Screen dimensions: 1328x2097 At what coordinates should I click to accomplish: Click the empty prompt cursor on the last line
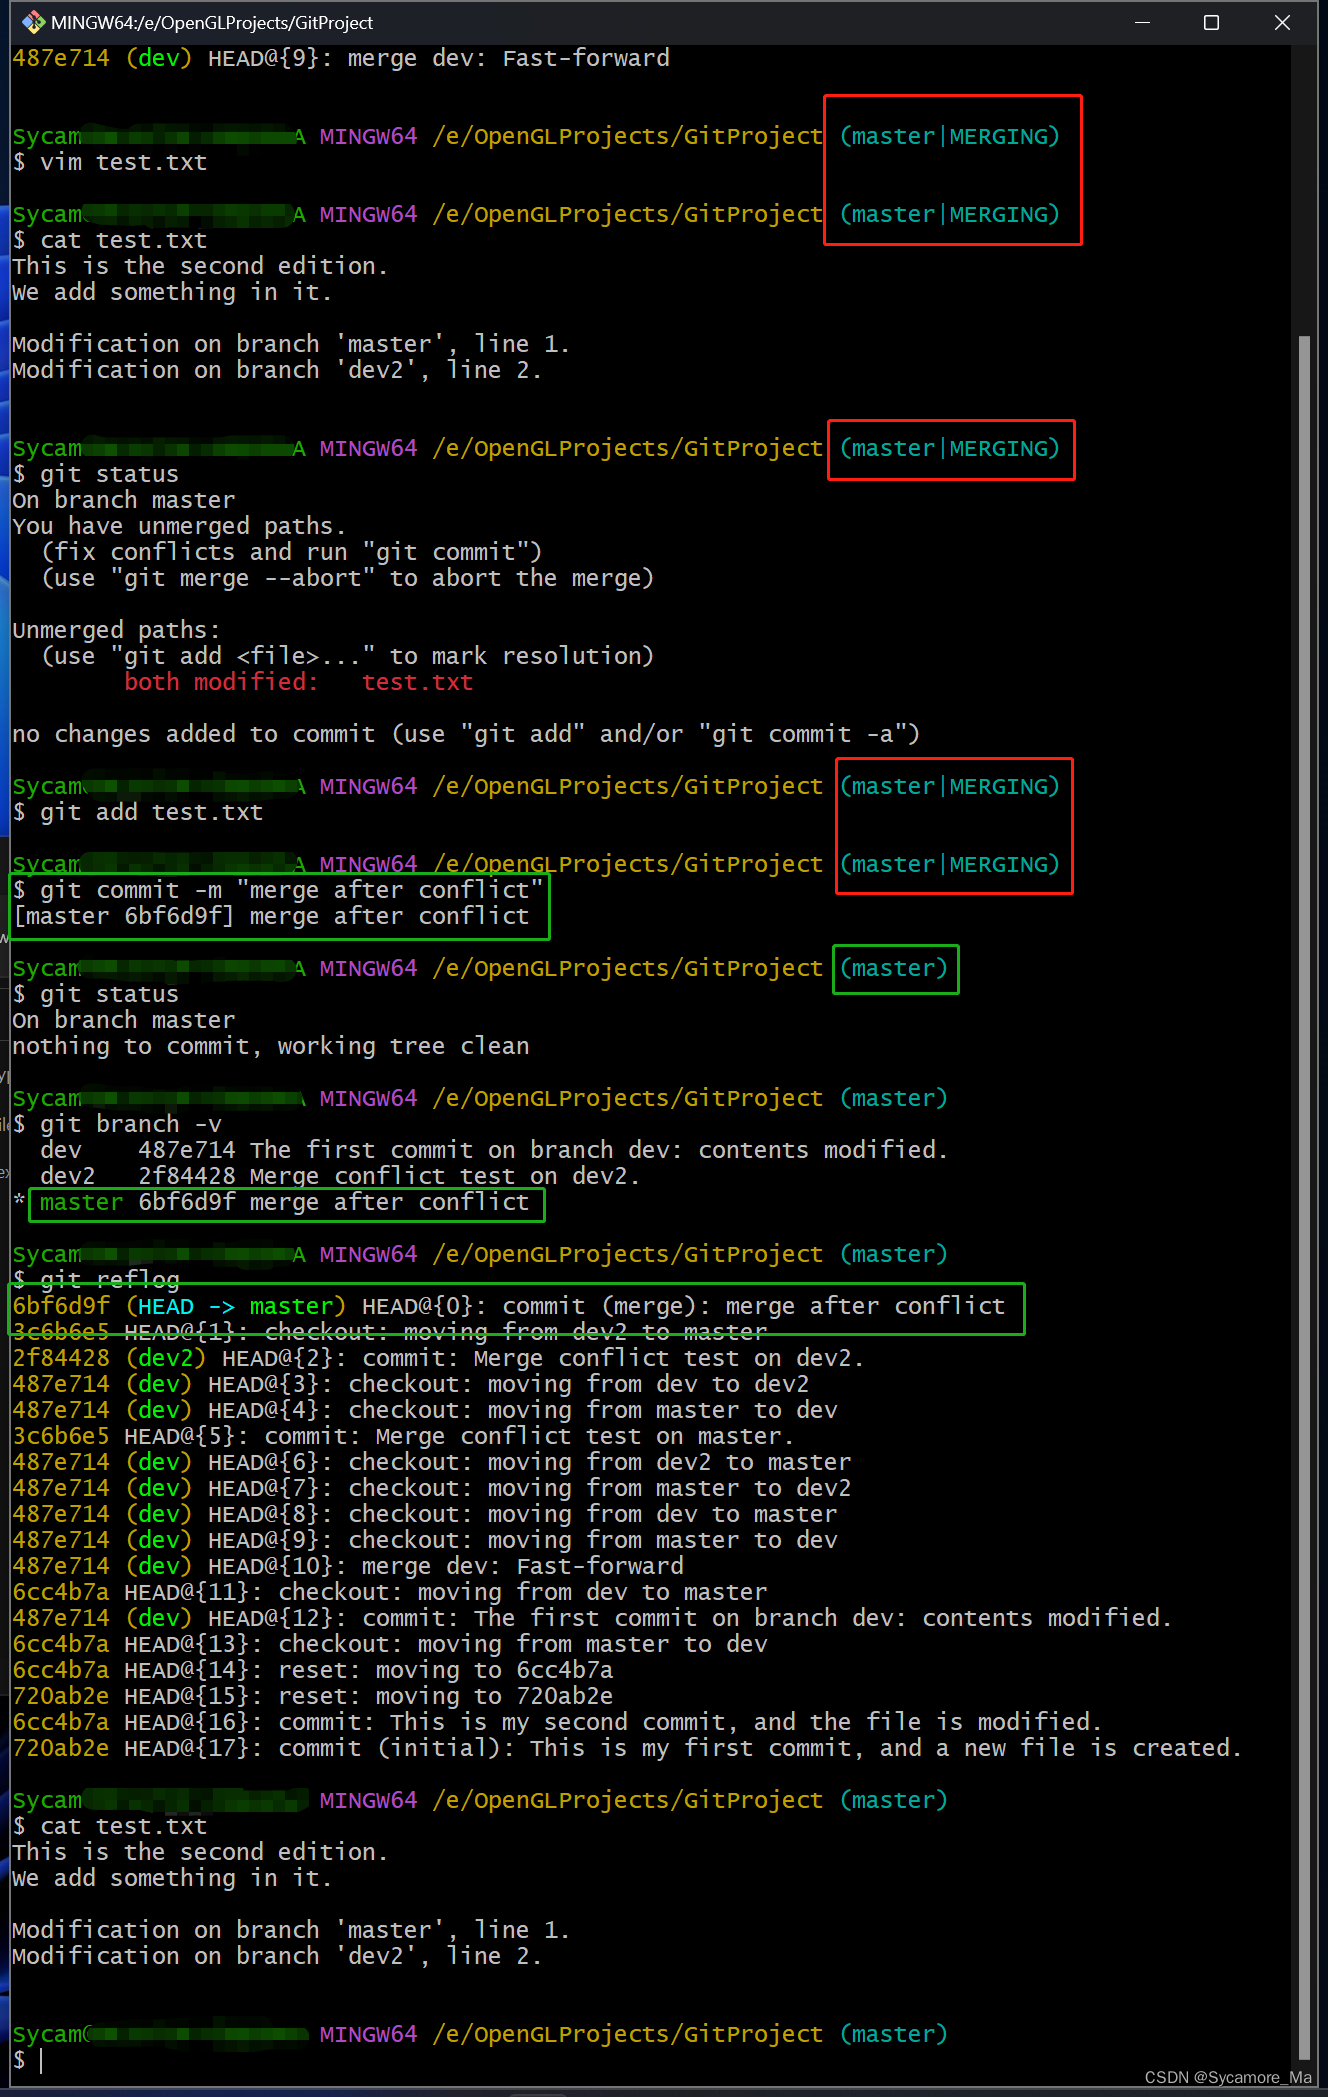coord(41,2060)
